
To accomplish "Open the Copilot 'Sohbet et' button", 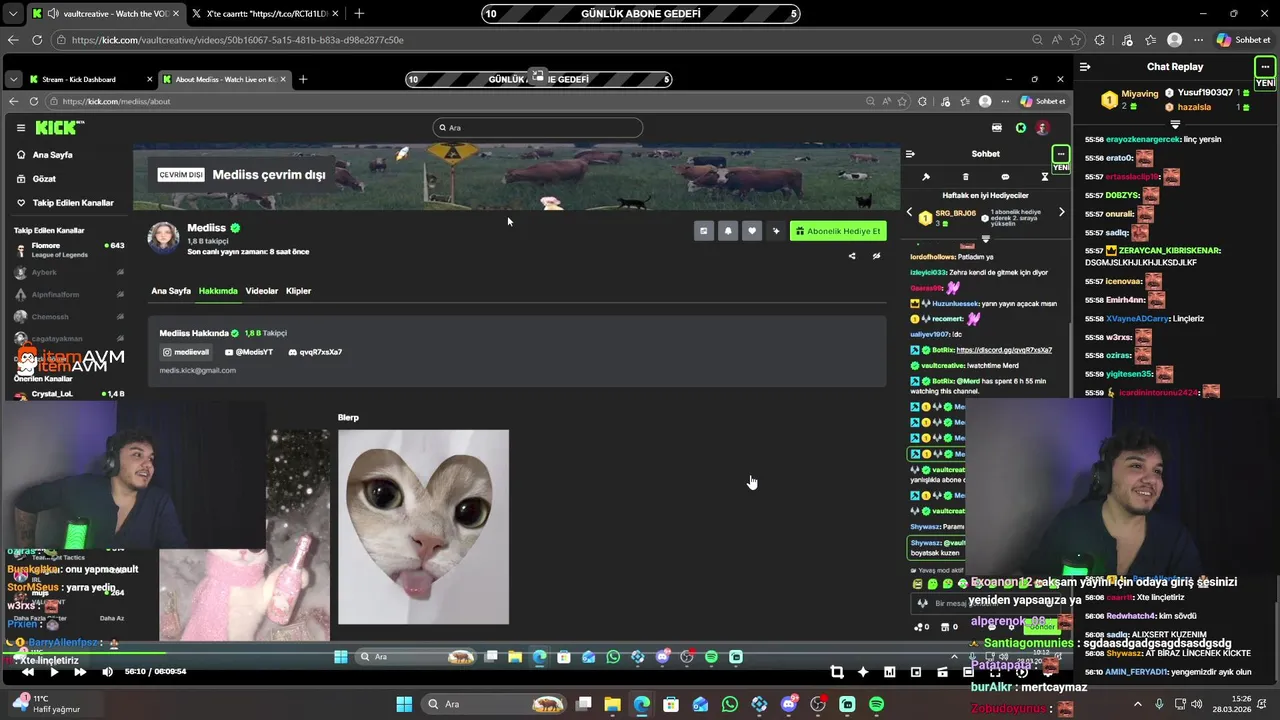I will [1243, 40].
